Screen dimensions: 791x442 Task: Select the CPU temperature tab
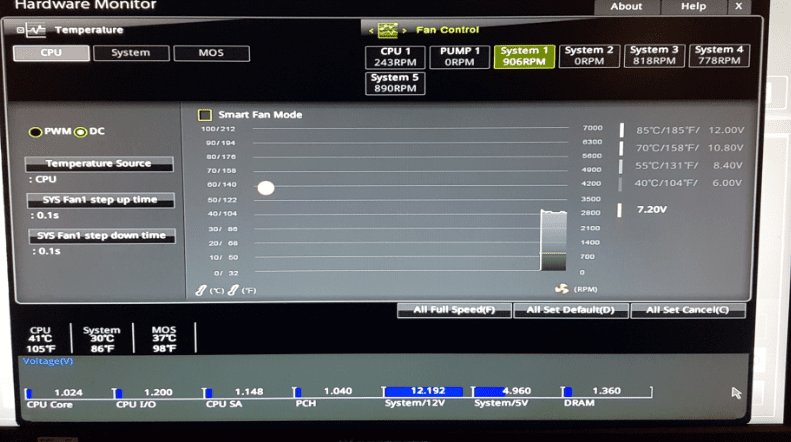[x=51, y=53]
